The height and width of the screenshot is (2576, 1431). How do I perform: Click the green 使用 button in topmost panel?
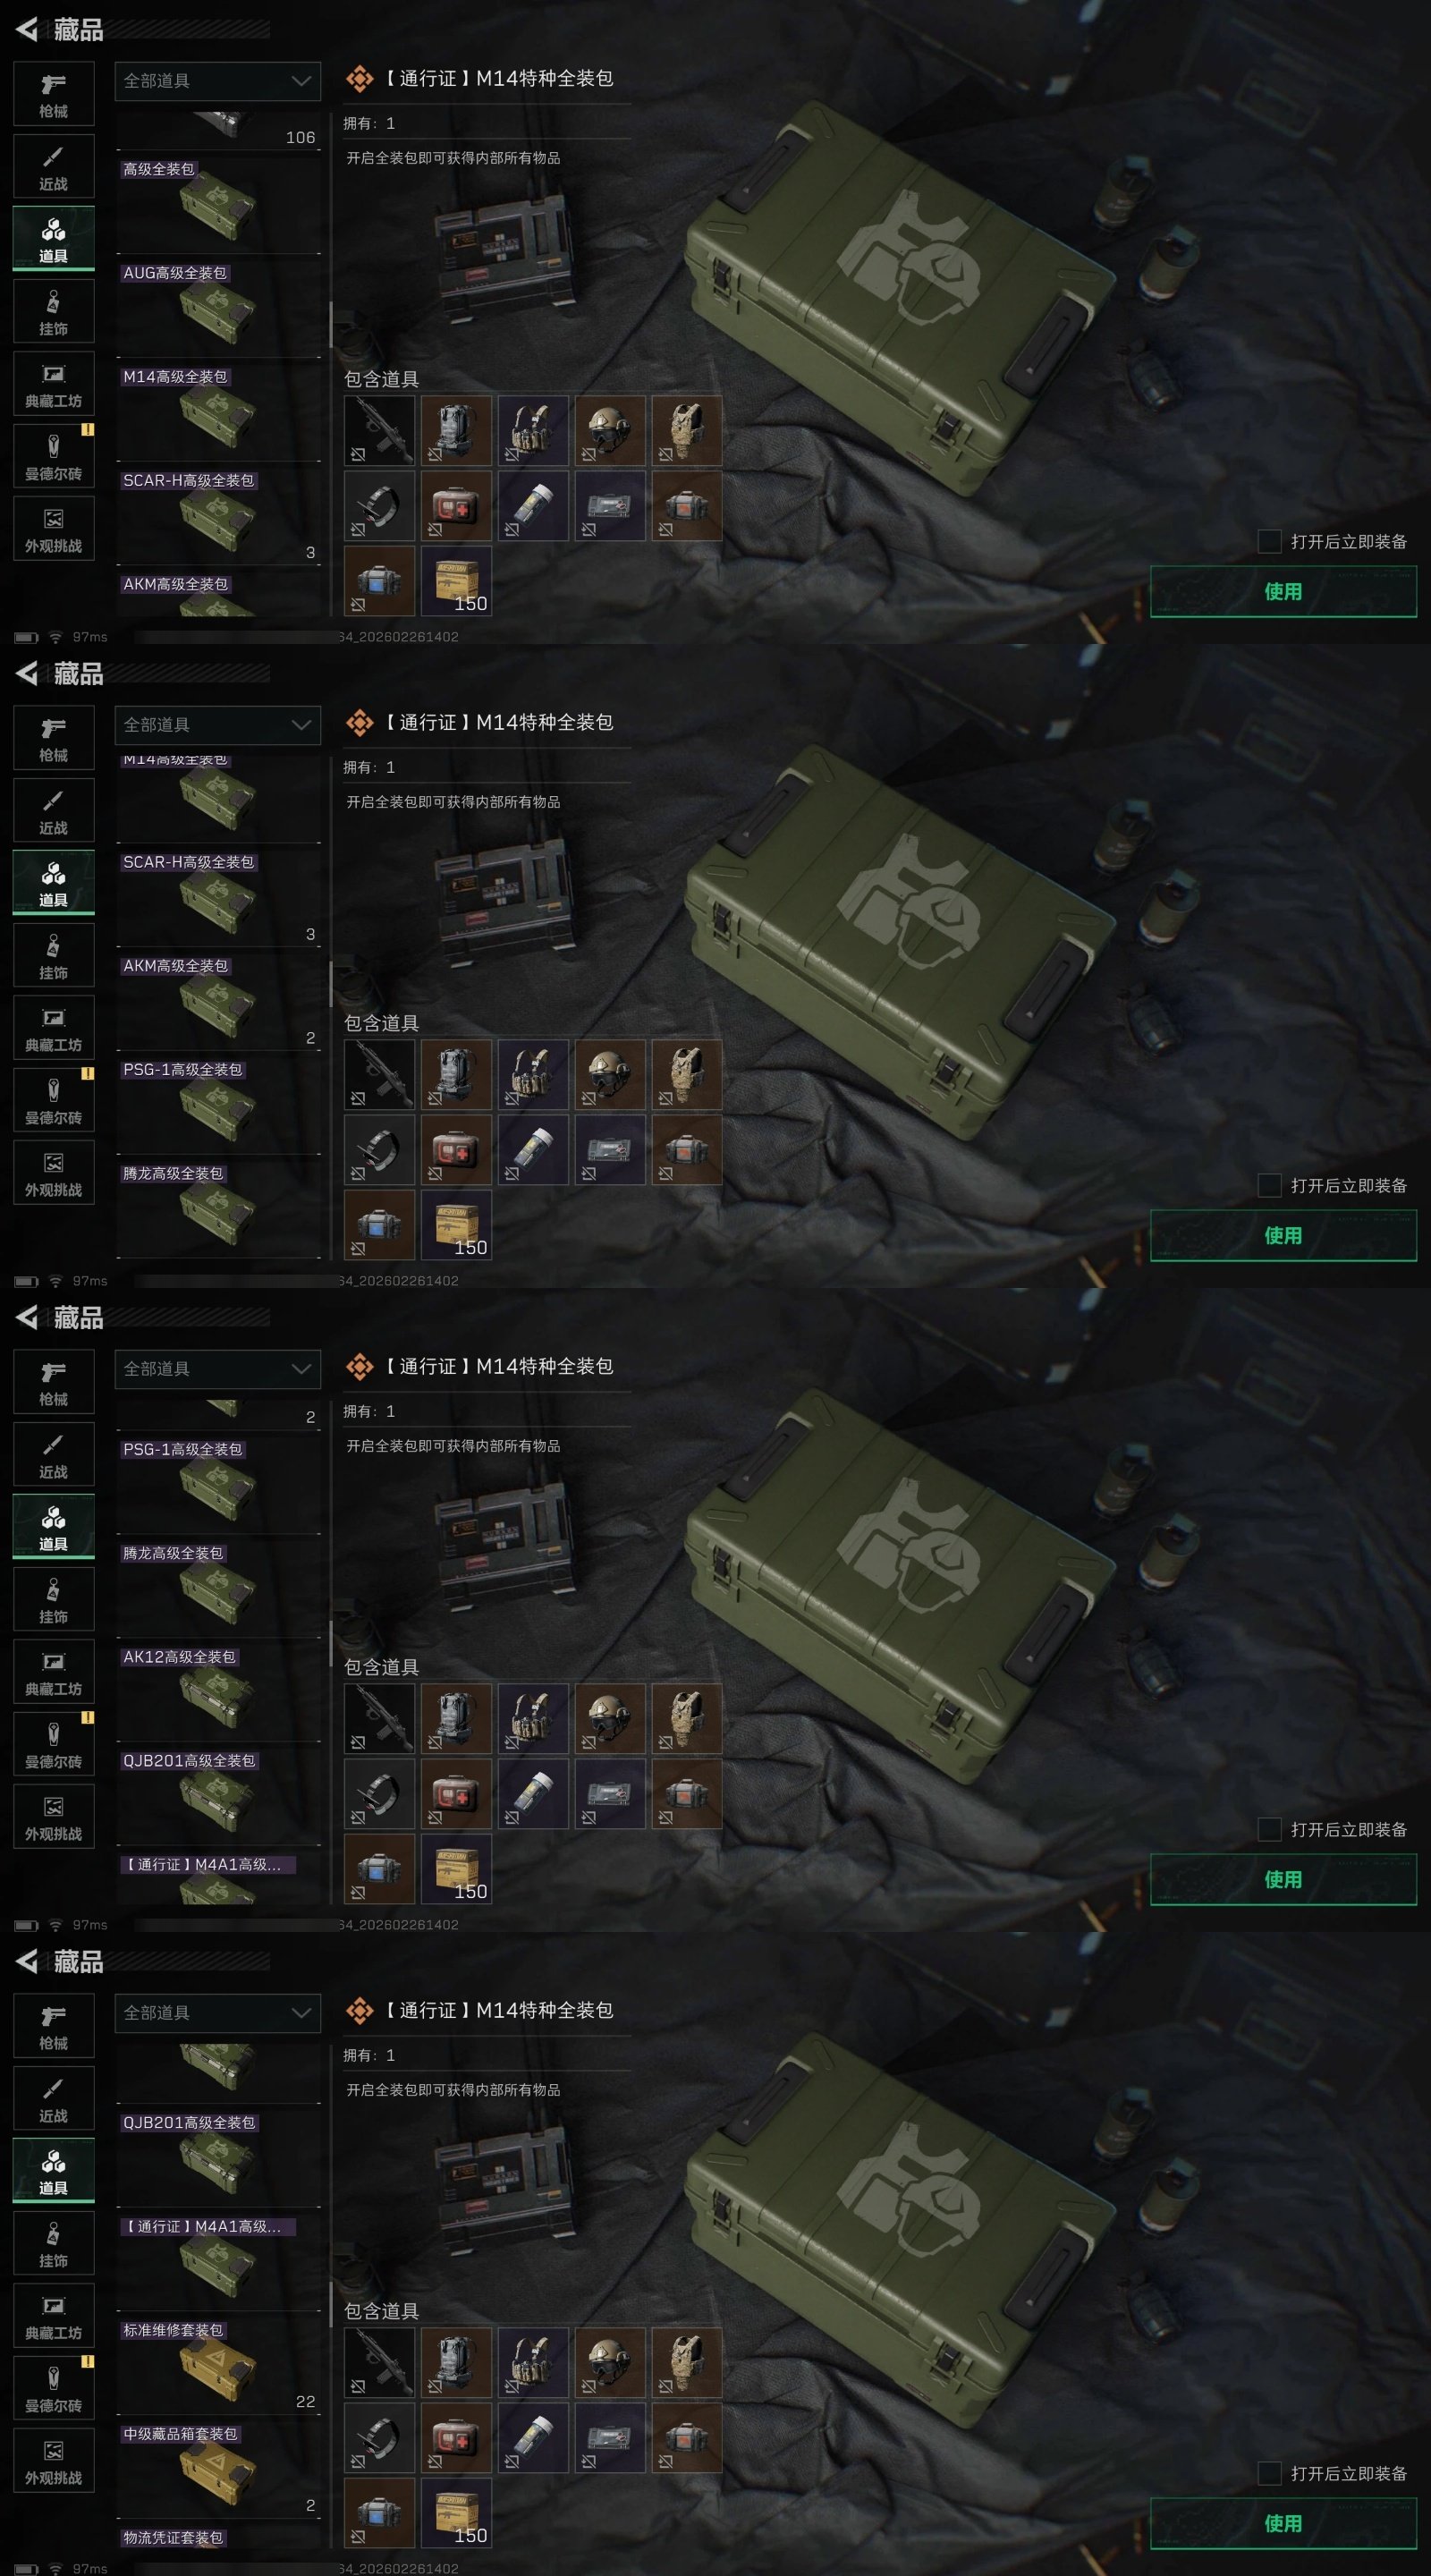click(1283, 591)
